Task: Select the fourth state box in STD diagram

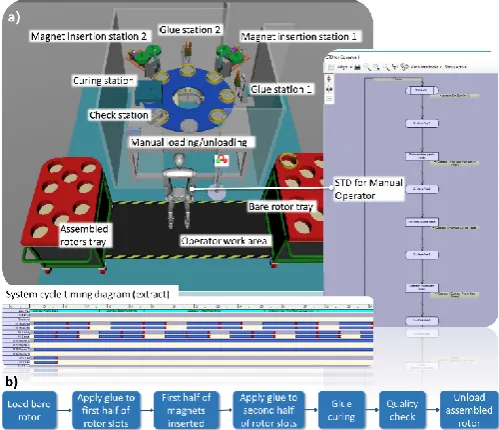Action: click(422, 189)
